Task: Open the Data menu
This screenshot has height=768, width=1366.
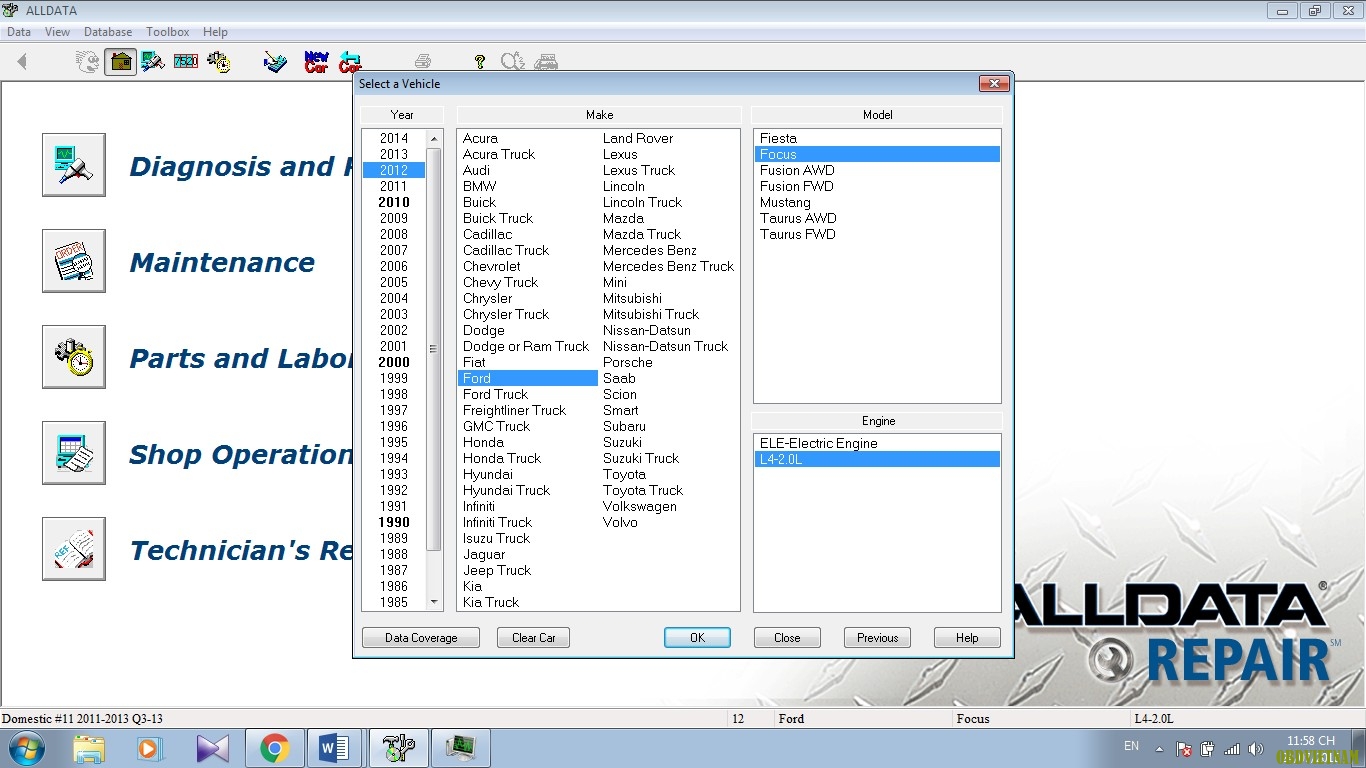Action: coord(19,32)
